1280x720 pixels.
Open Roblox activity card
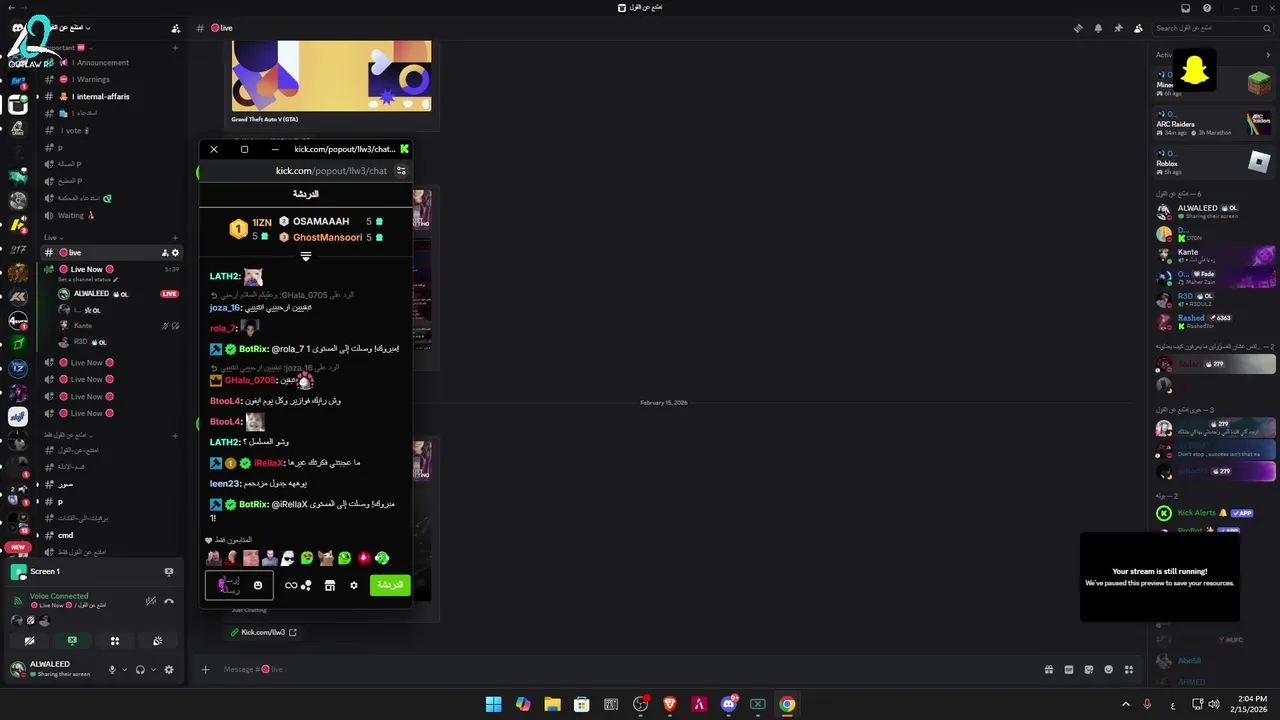click(1213, 160)
